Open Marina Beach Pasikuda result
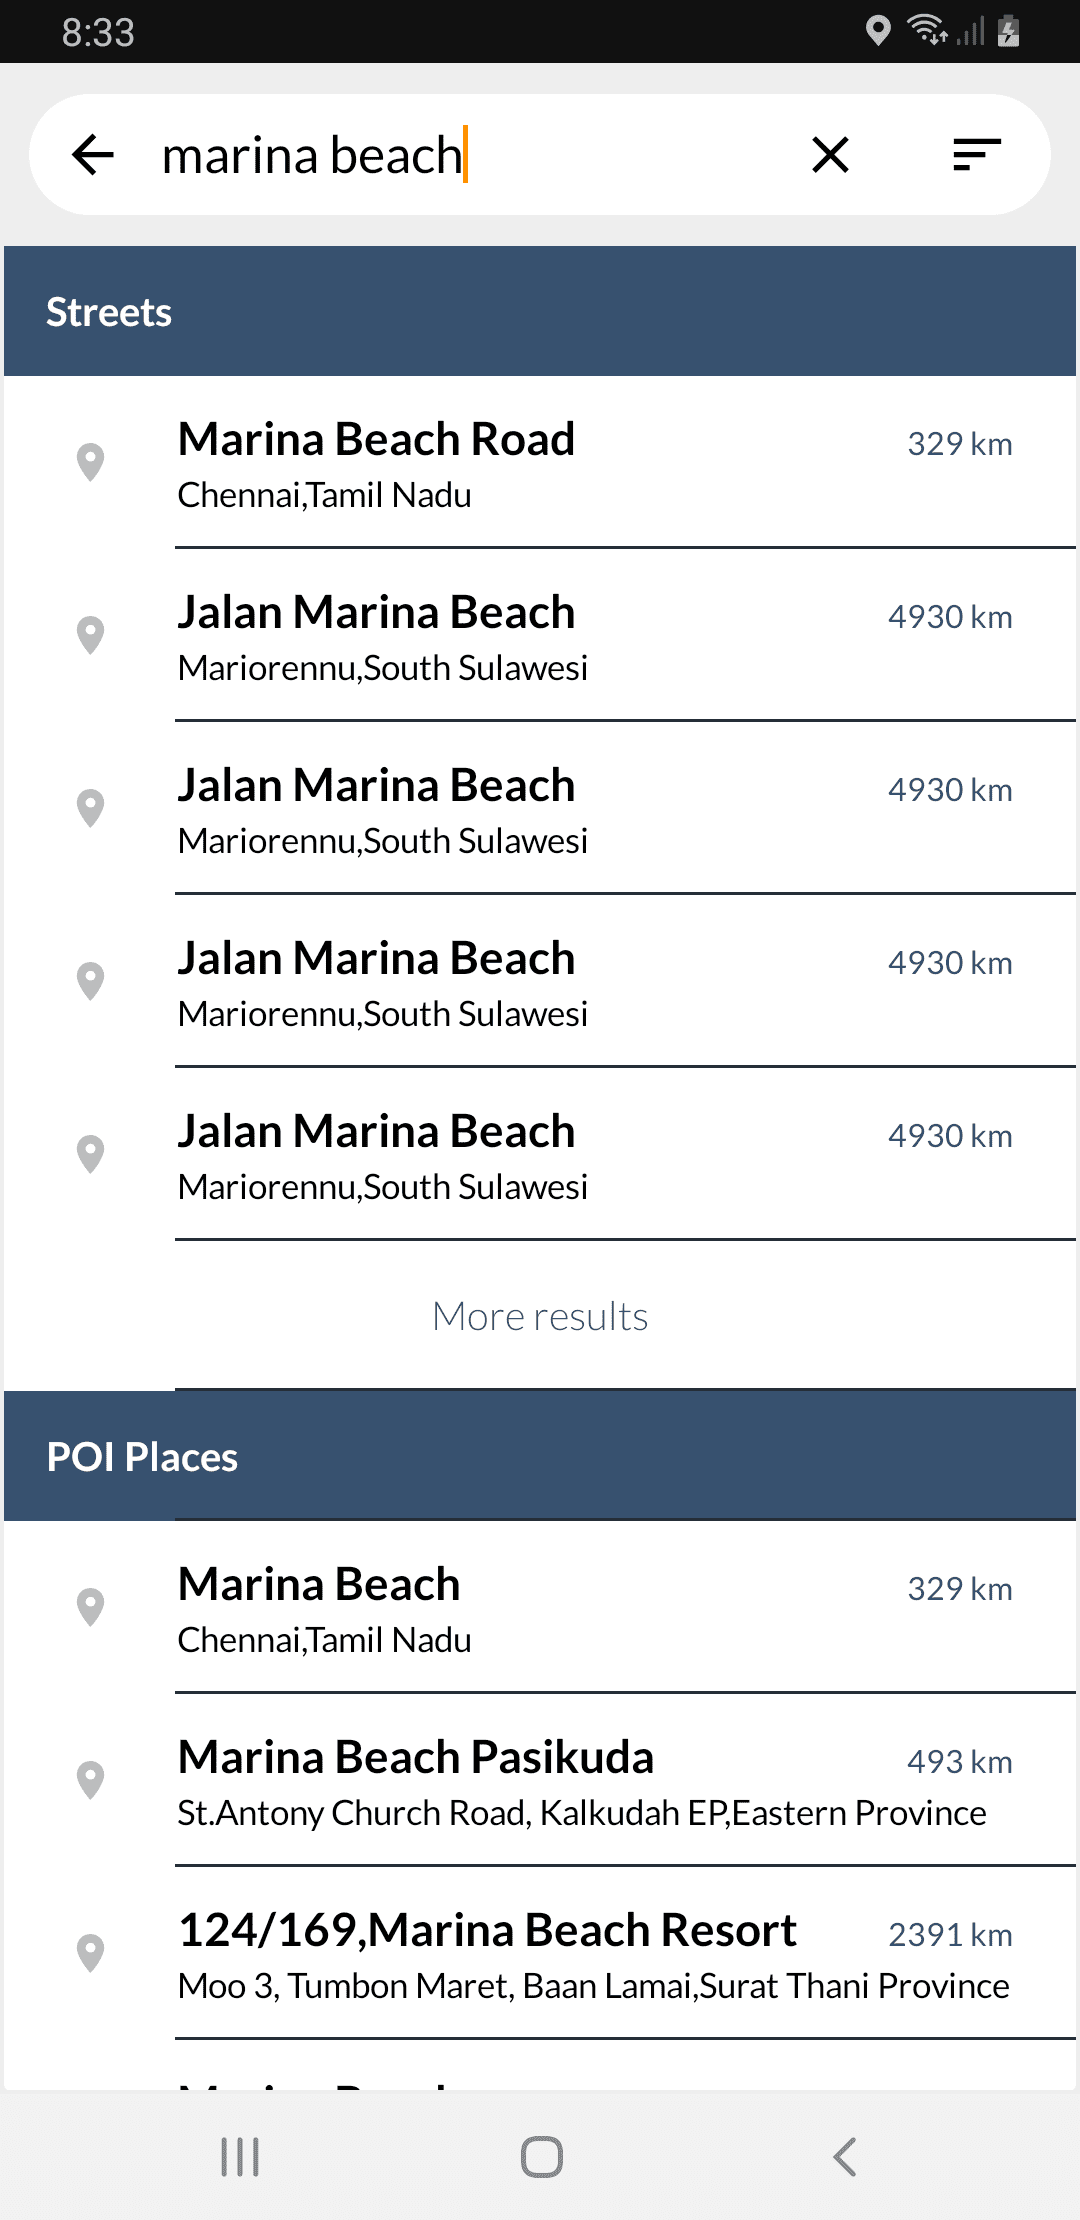The height and width of the screenshot is (2220, 1080). 416,1781
